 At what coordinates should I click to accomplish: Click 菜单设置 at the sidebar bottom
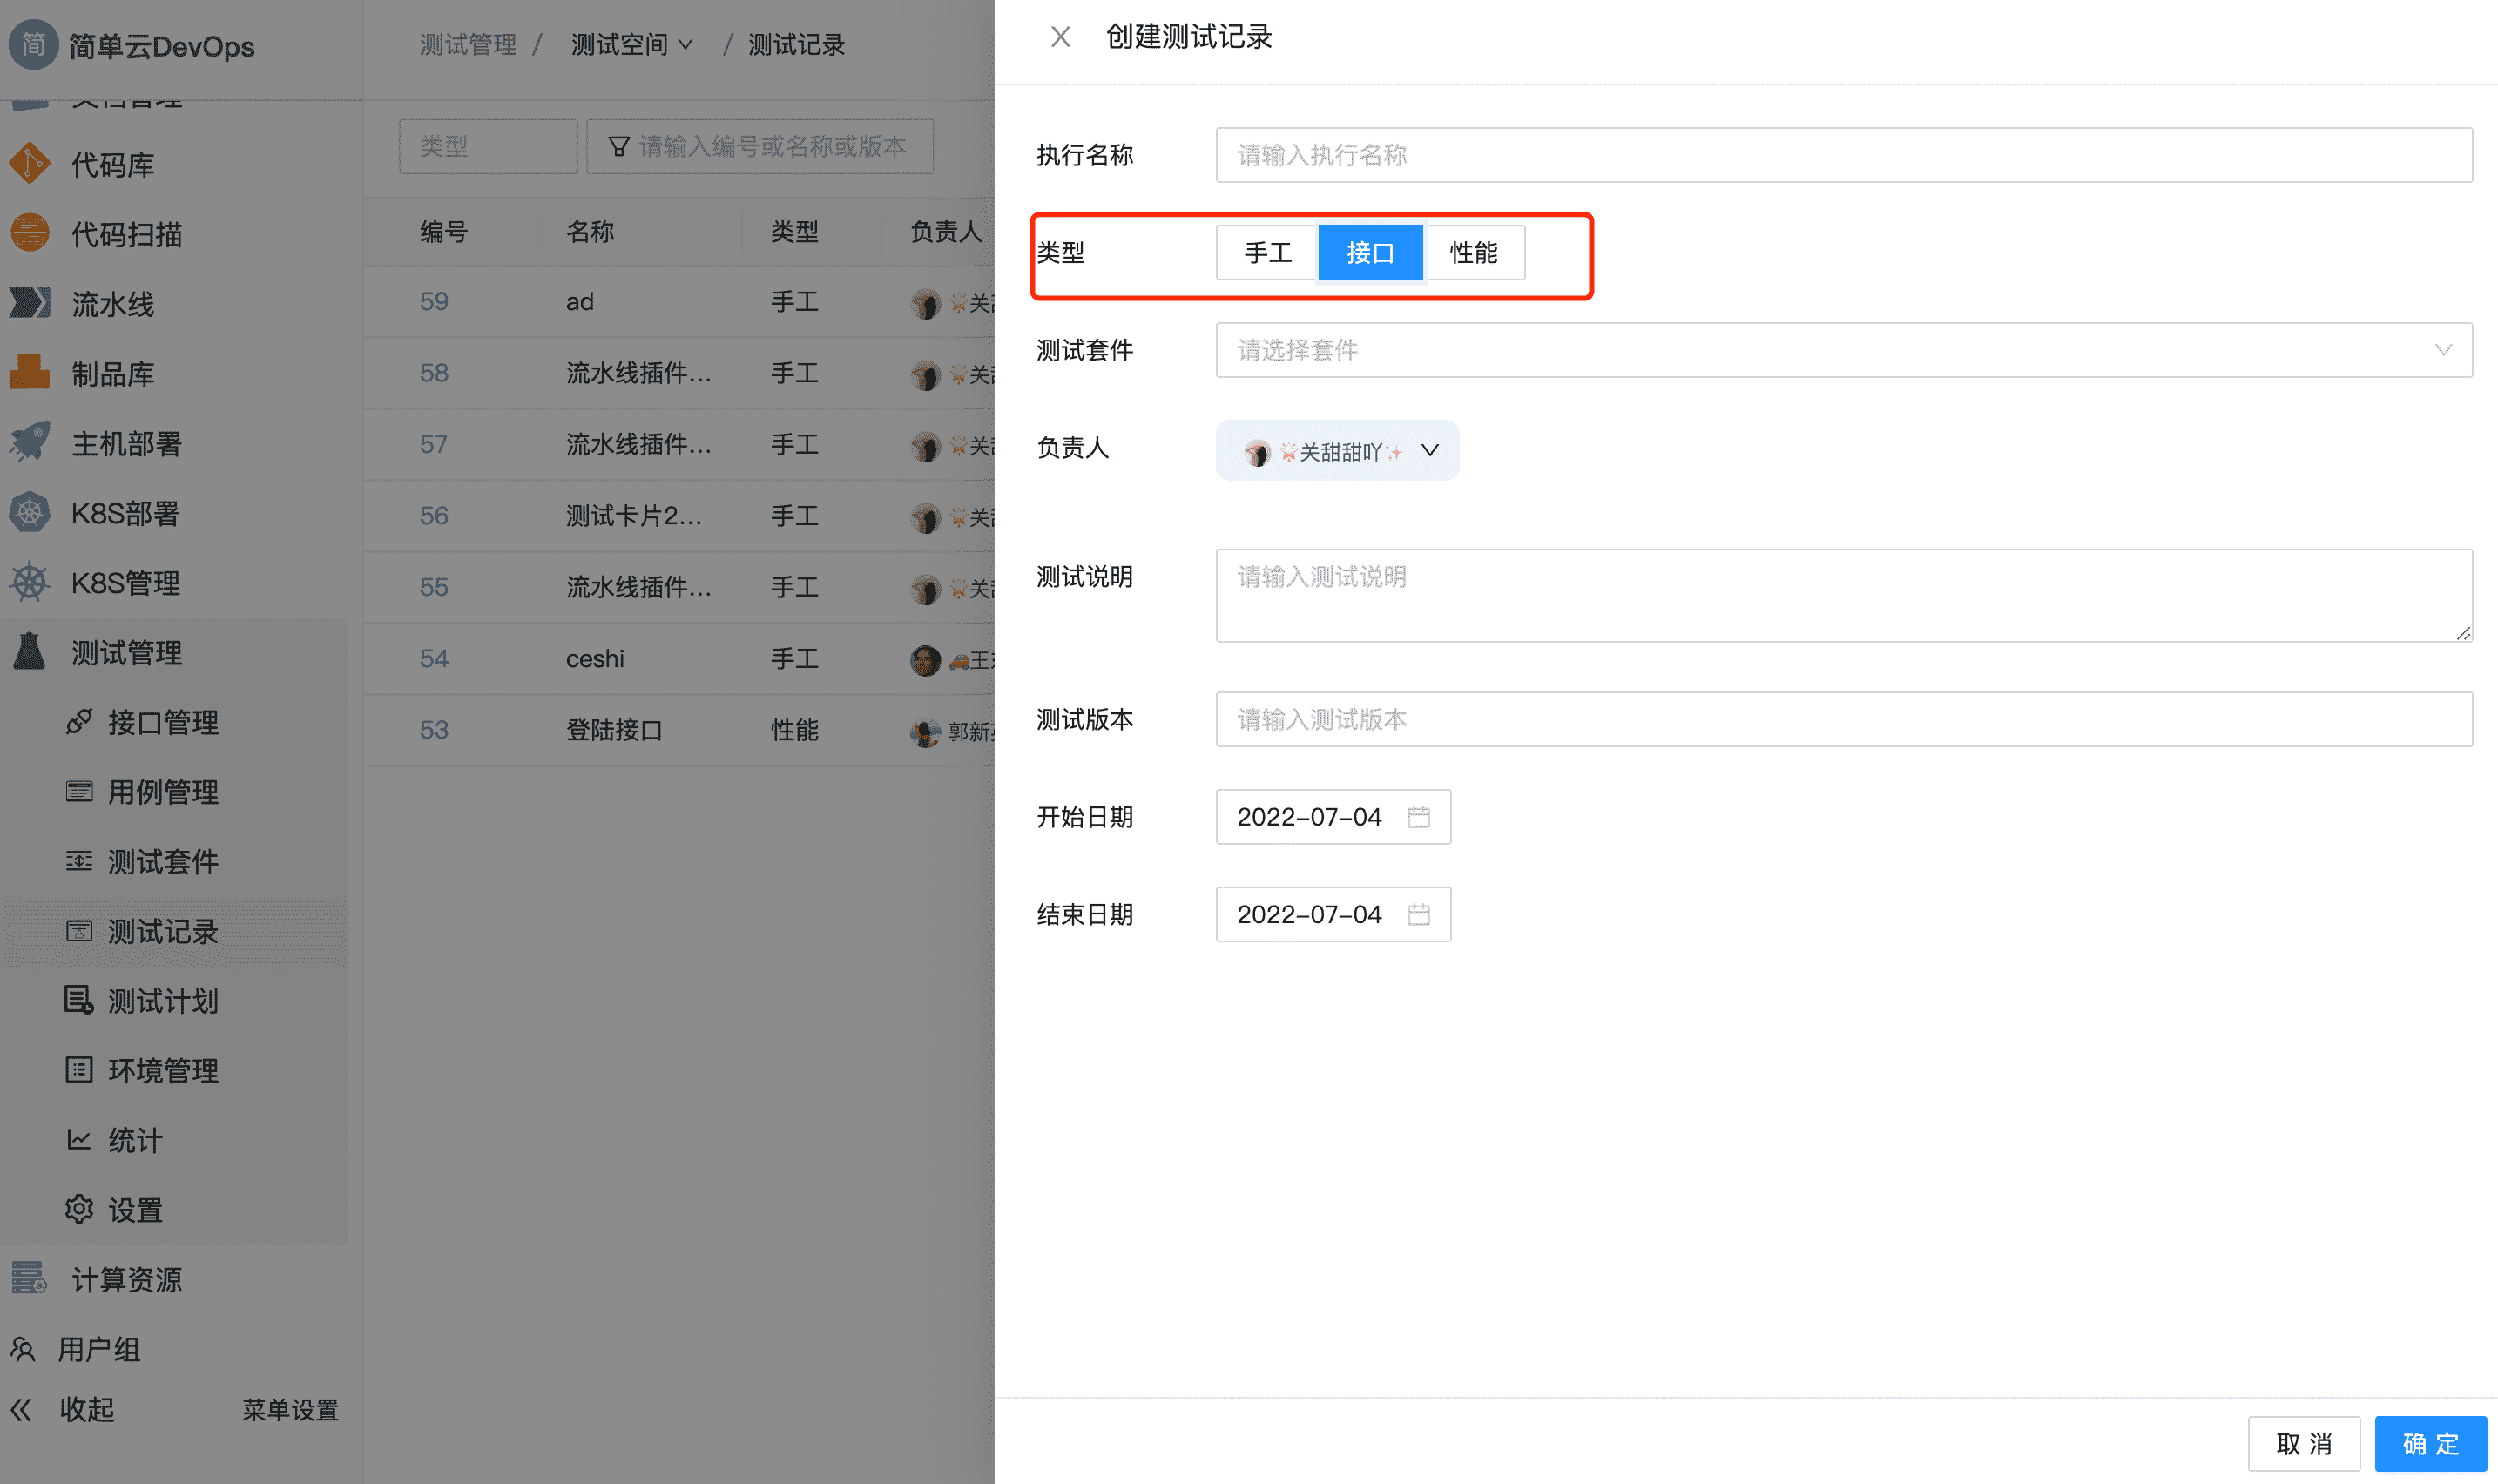(x=289, y=1410)
